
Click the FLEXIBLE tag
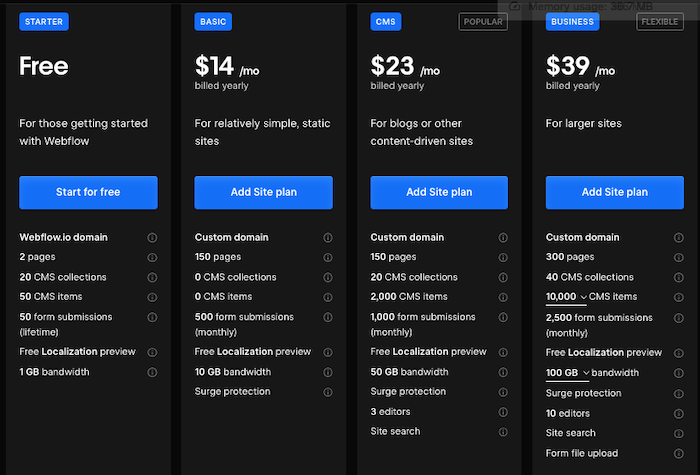point(659,21)
